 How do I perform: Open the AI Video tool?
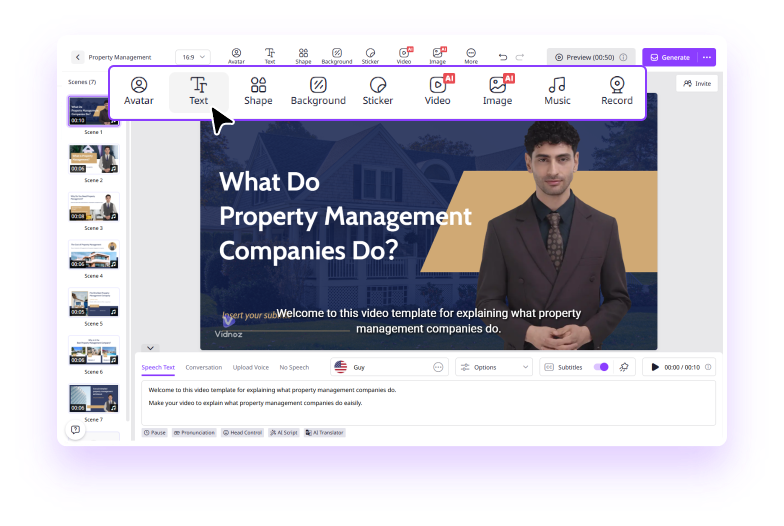point(438,91)
